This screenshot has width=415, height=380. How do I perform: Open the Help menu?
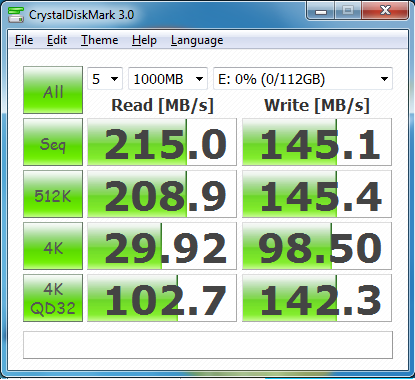pos(144,40)
